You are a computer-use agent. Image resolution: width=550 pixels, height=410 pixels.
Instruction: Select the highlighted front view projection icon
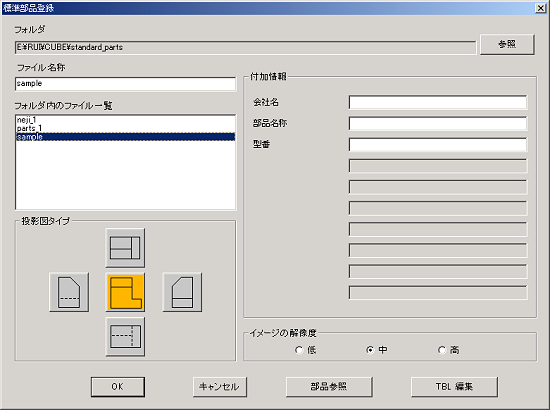tap(125, 292)
